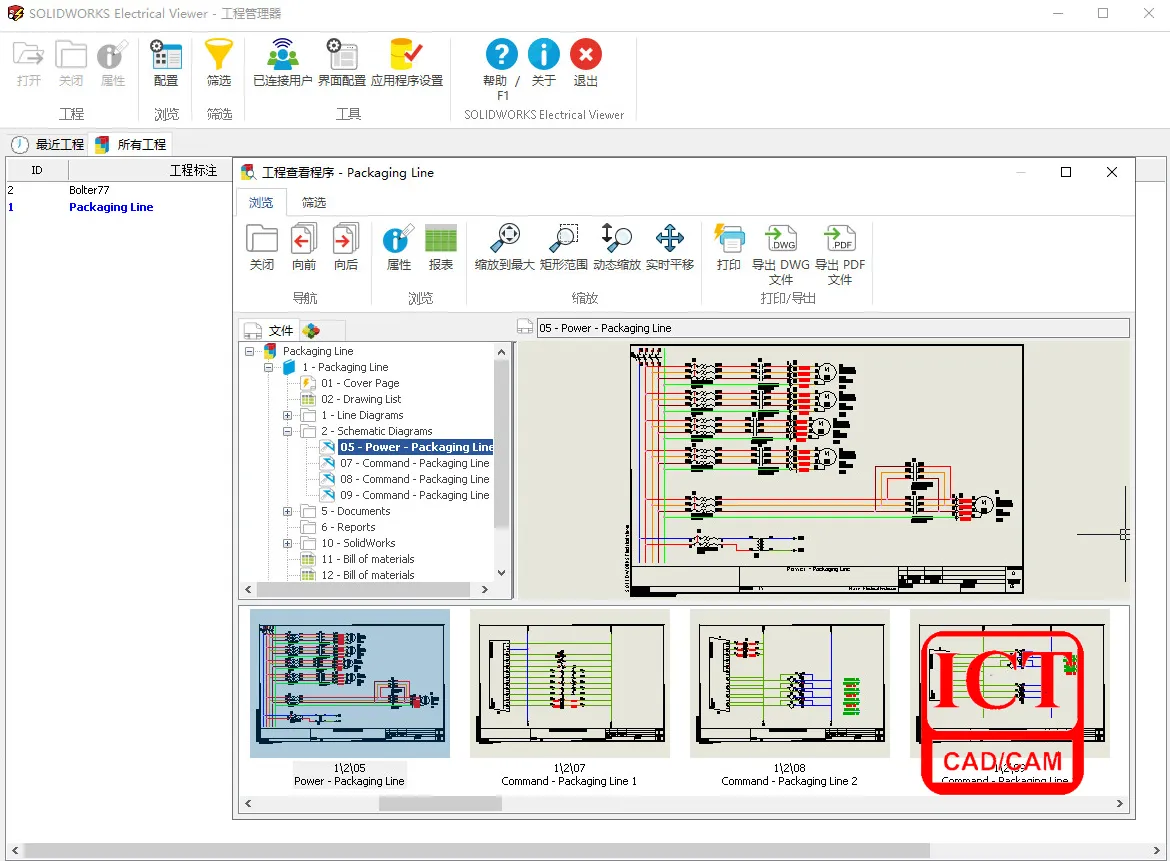Image resolution: width=1170 pixels, height=861 pixels.
Task: Open 属性 properties in the project viewer
Action: (x=398, y=248)
